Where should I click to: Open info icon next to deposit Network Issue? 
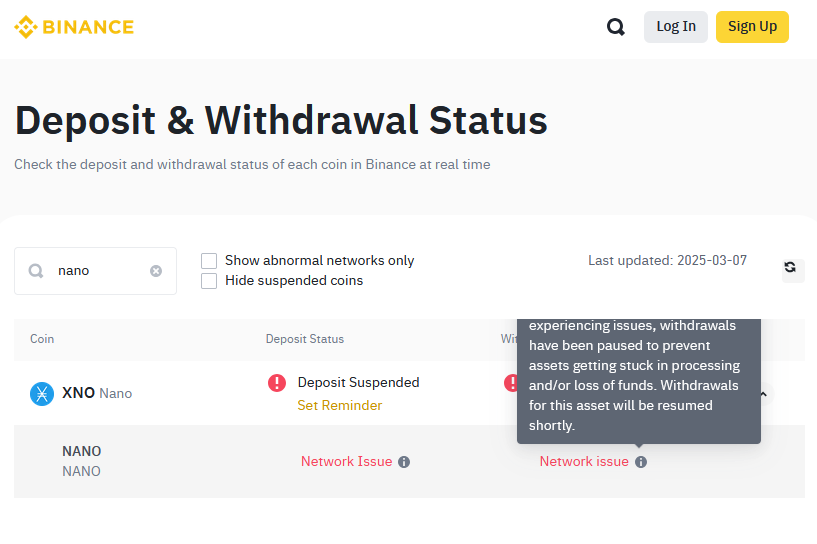(x=404, y=462)
